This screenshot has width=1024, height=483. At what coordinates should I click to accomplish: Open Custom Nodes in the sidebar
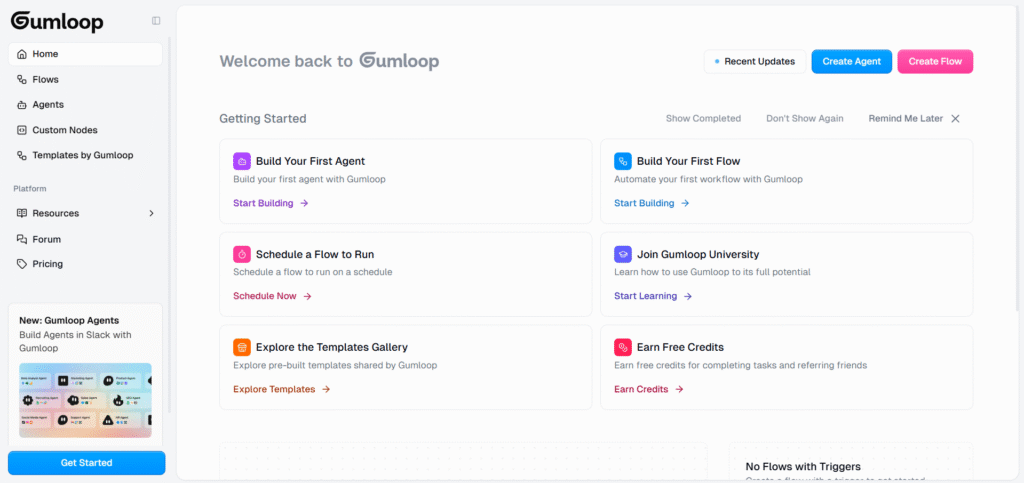coord(86,130)
